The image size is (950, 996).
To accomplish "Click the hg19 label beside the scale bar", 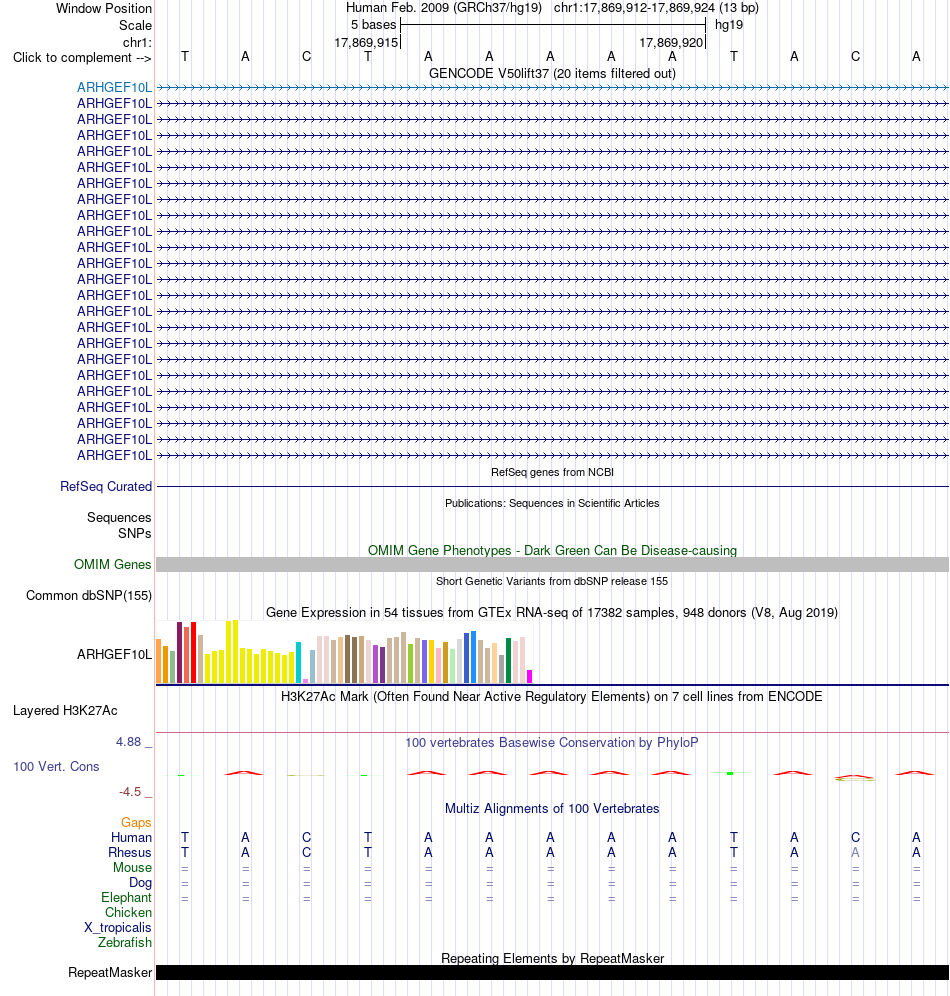I will (x=728, y=25).
